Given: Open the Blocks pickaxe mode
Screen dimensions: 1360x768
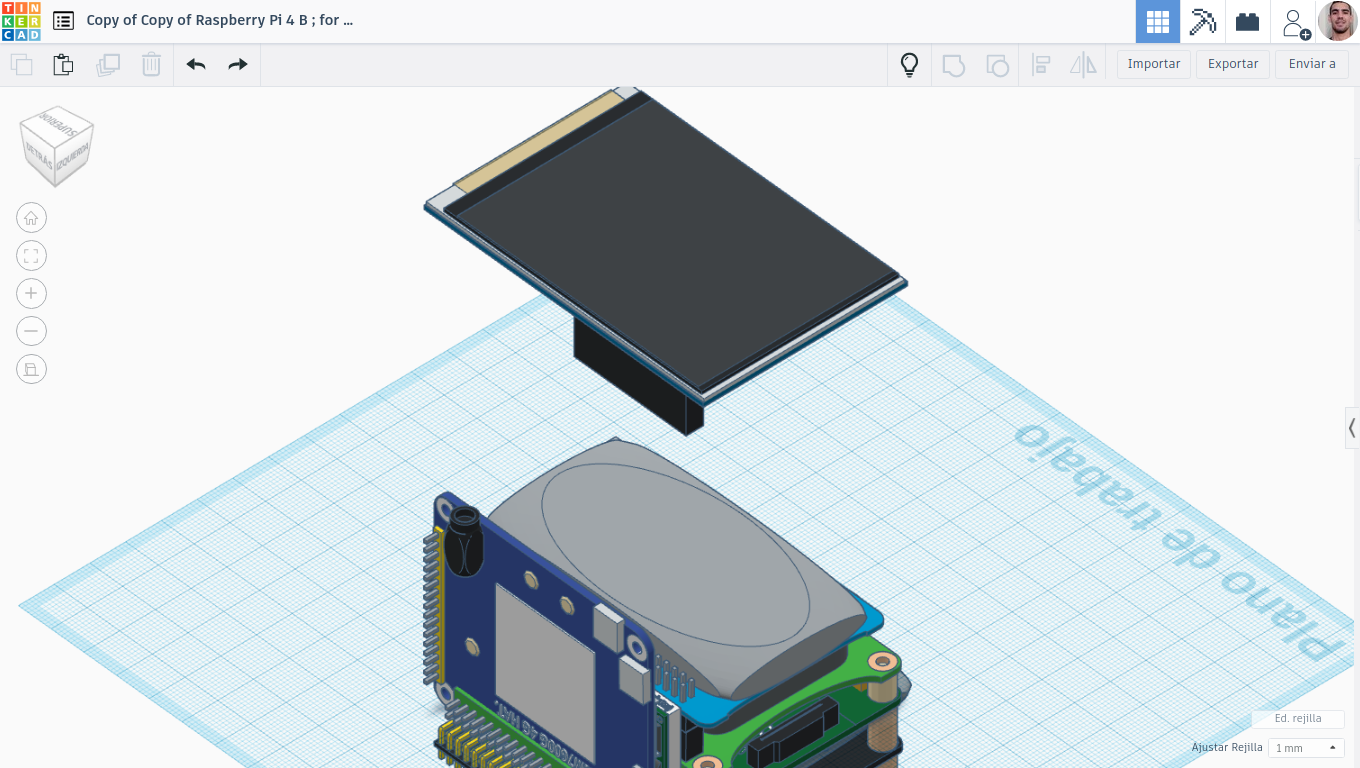Looking at the screenshot, I should tap(1202, 21).
